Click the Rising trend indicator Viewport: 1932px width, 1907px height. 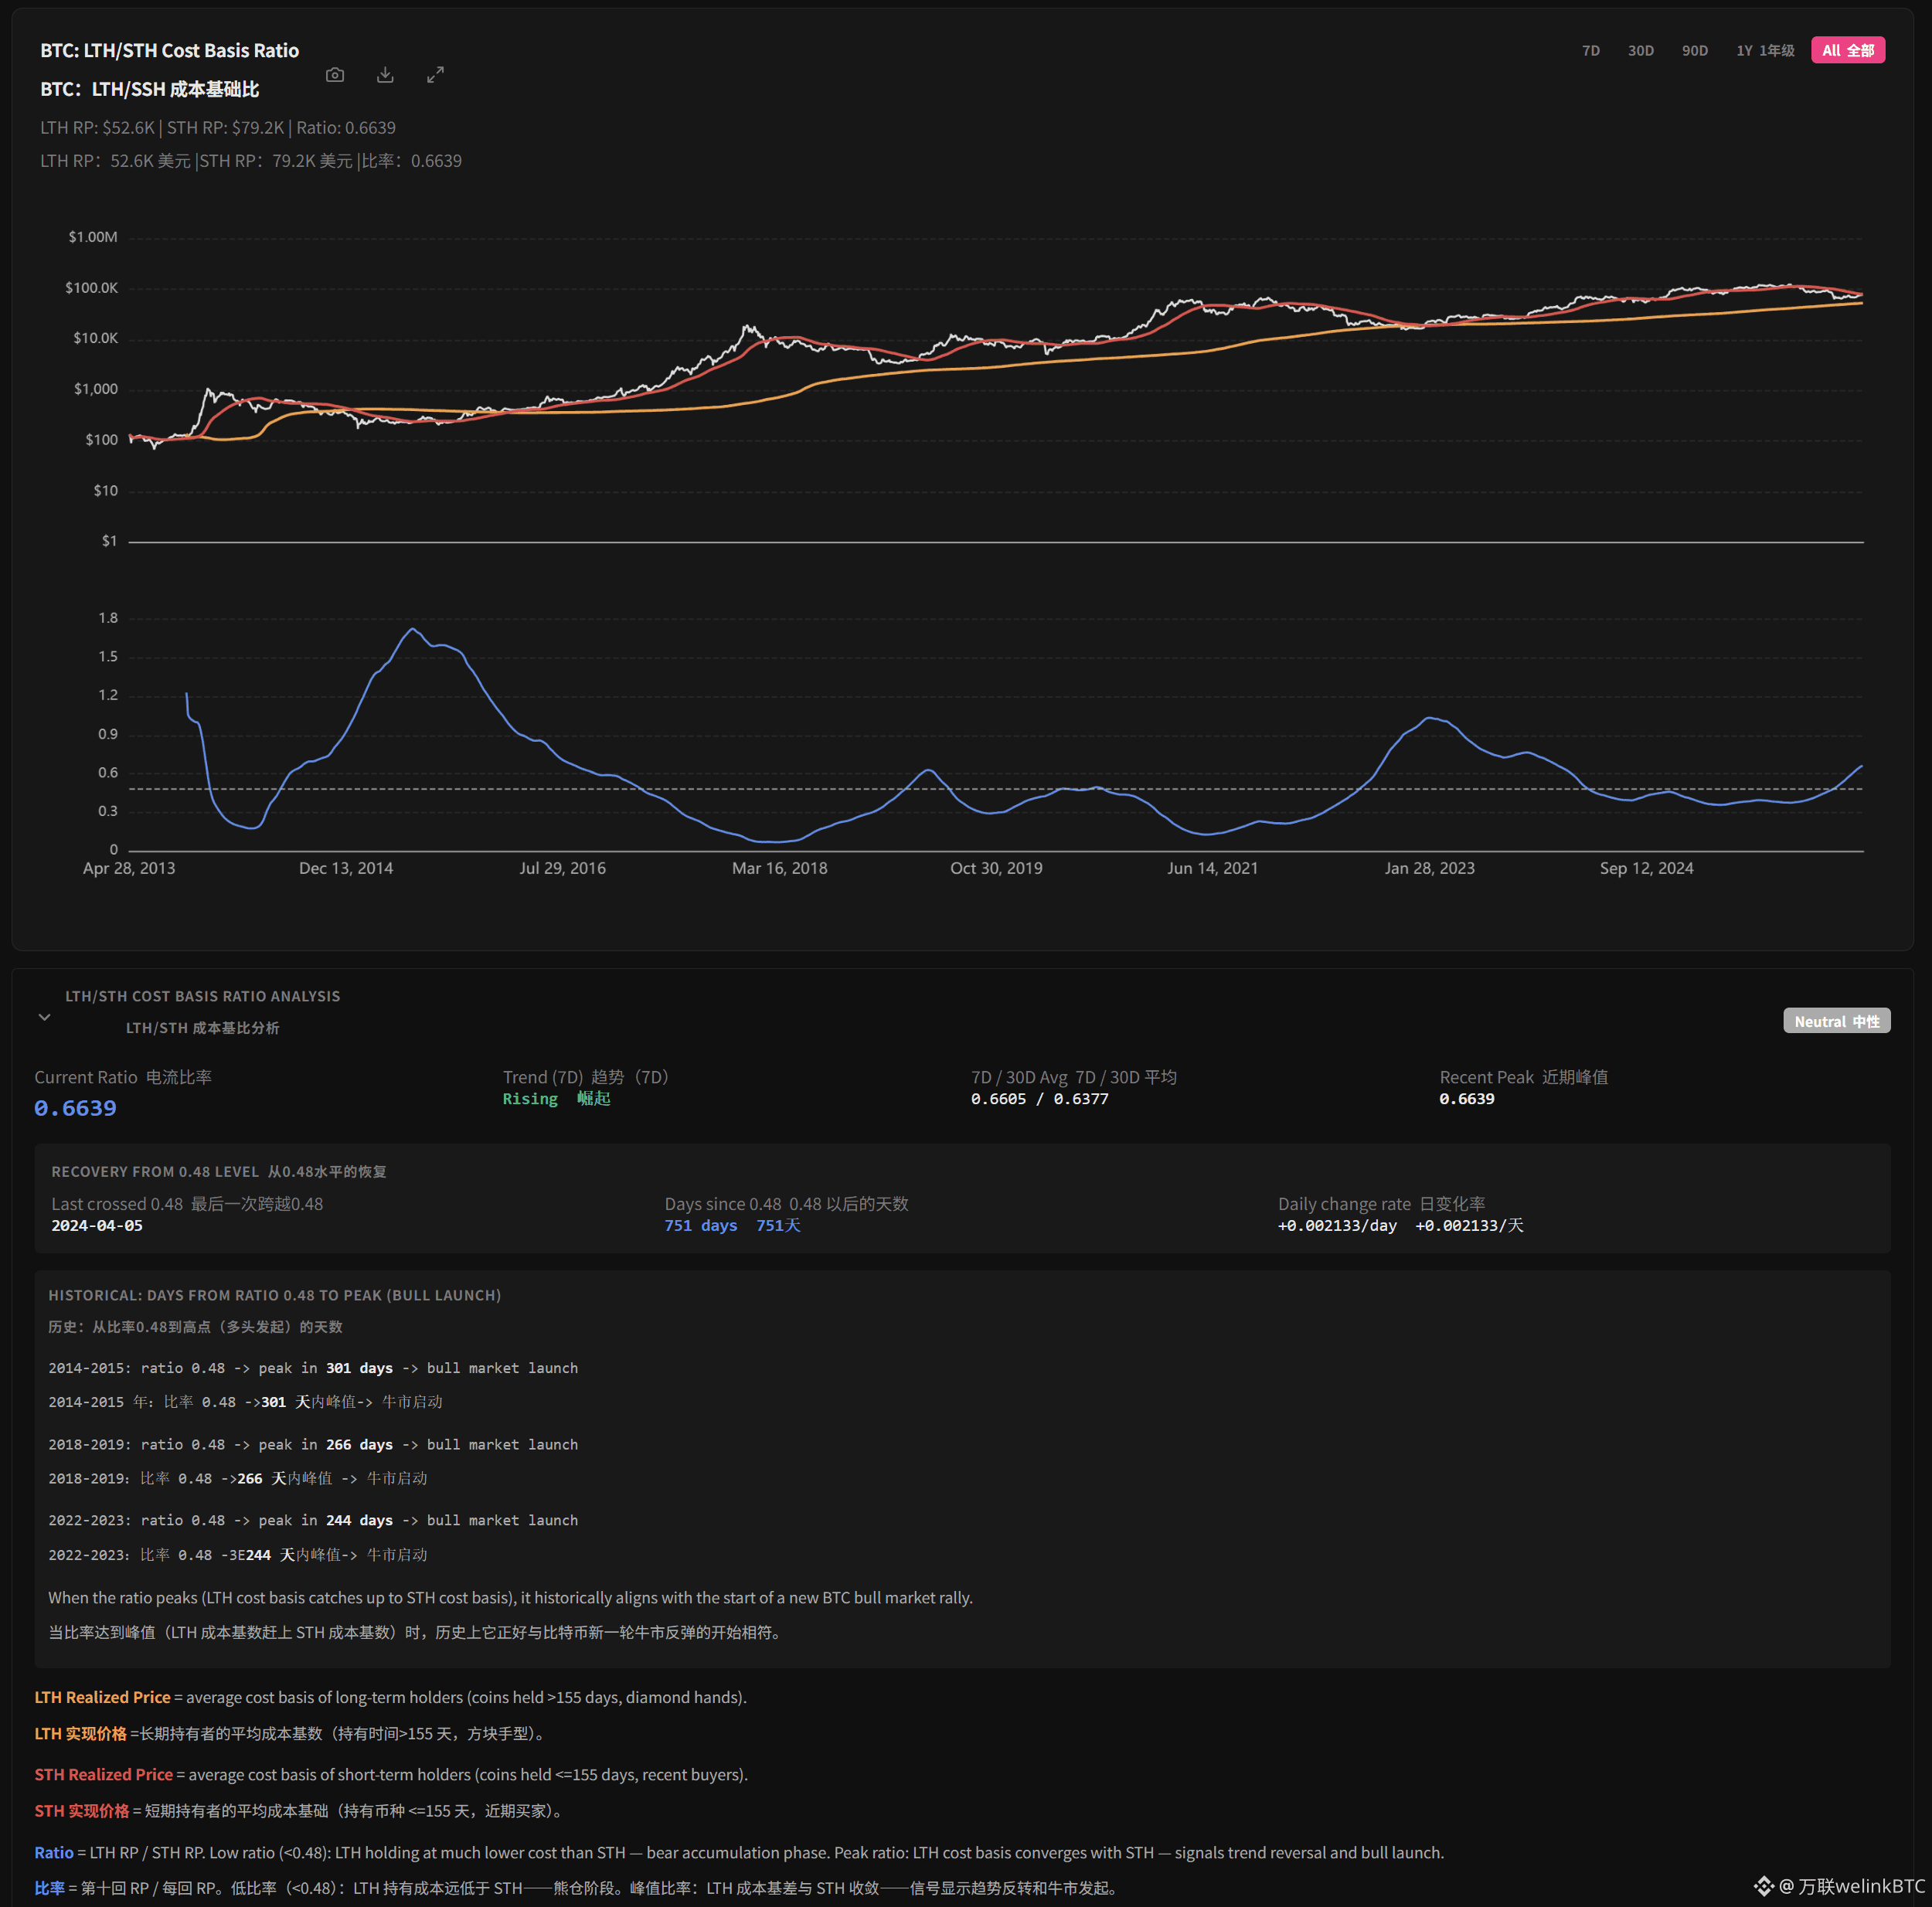coord(530,1099)
